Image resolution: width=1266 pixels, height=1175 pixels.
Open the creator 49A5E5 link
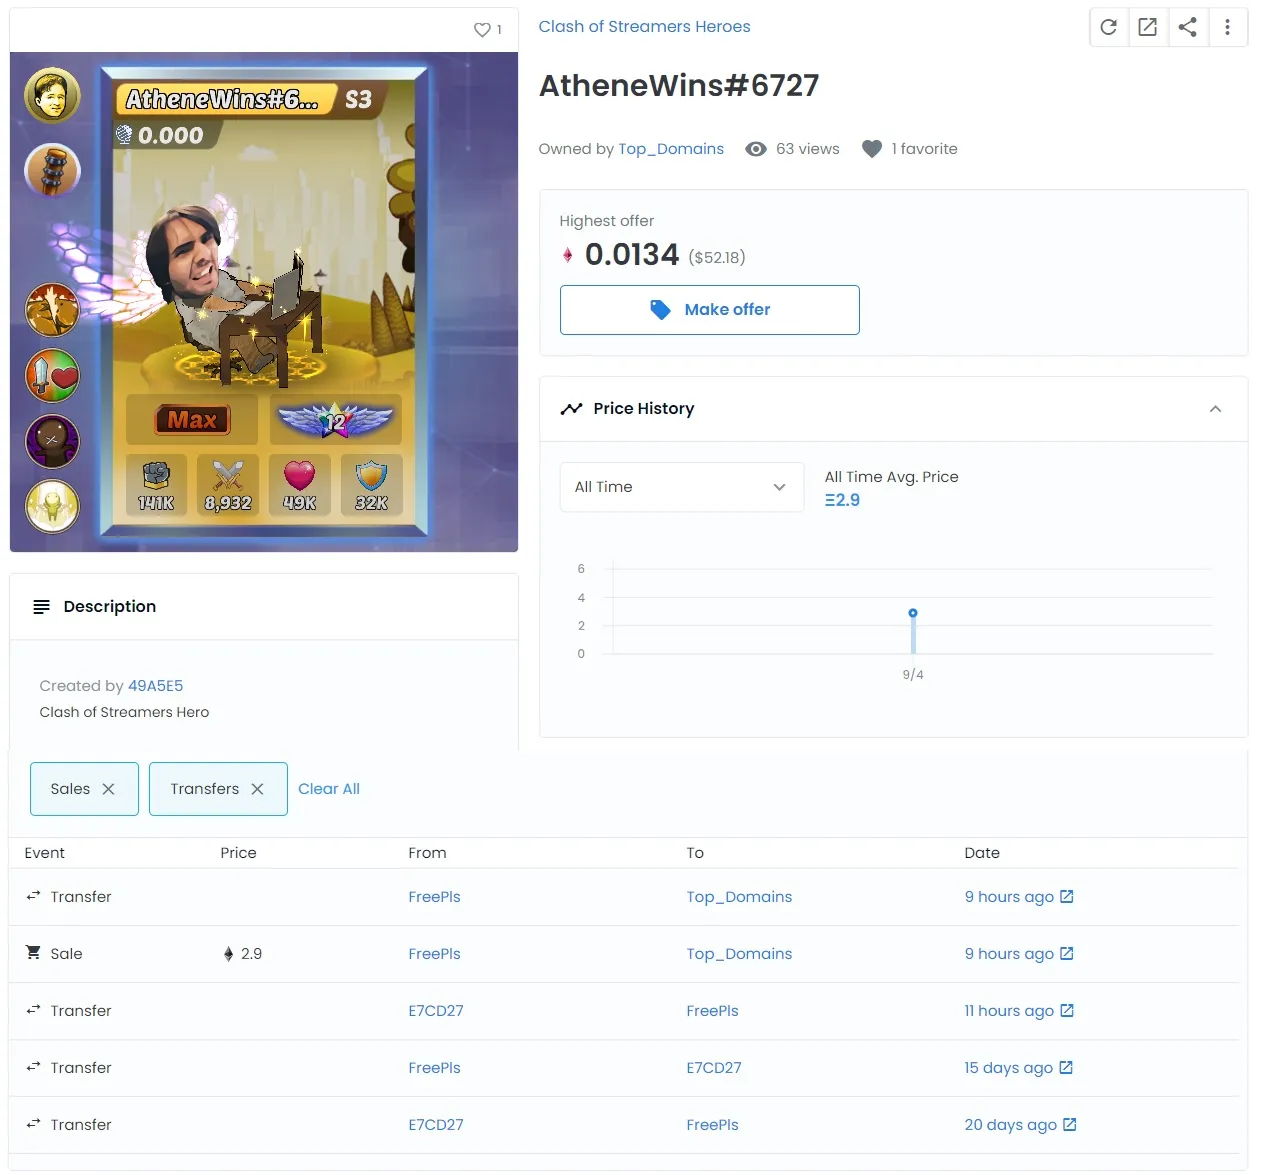155,686
